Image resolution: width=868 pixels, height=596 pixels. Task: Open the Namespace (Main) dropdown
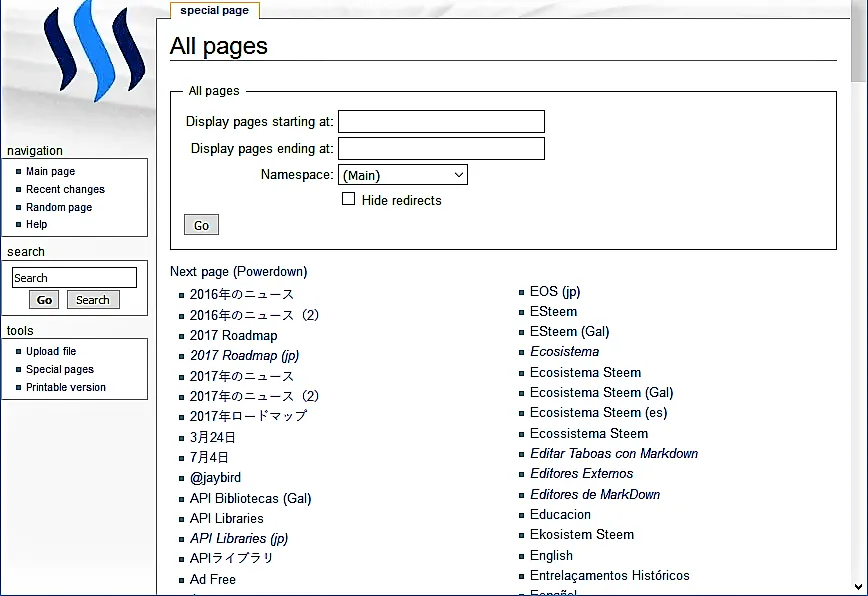(402, 175)
